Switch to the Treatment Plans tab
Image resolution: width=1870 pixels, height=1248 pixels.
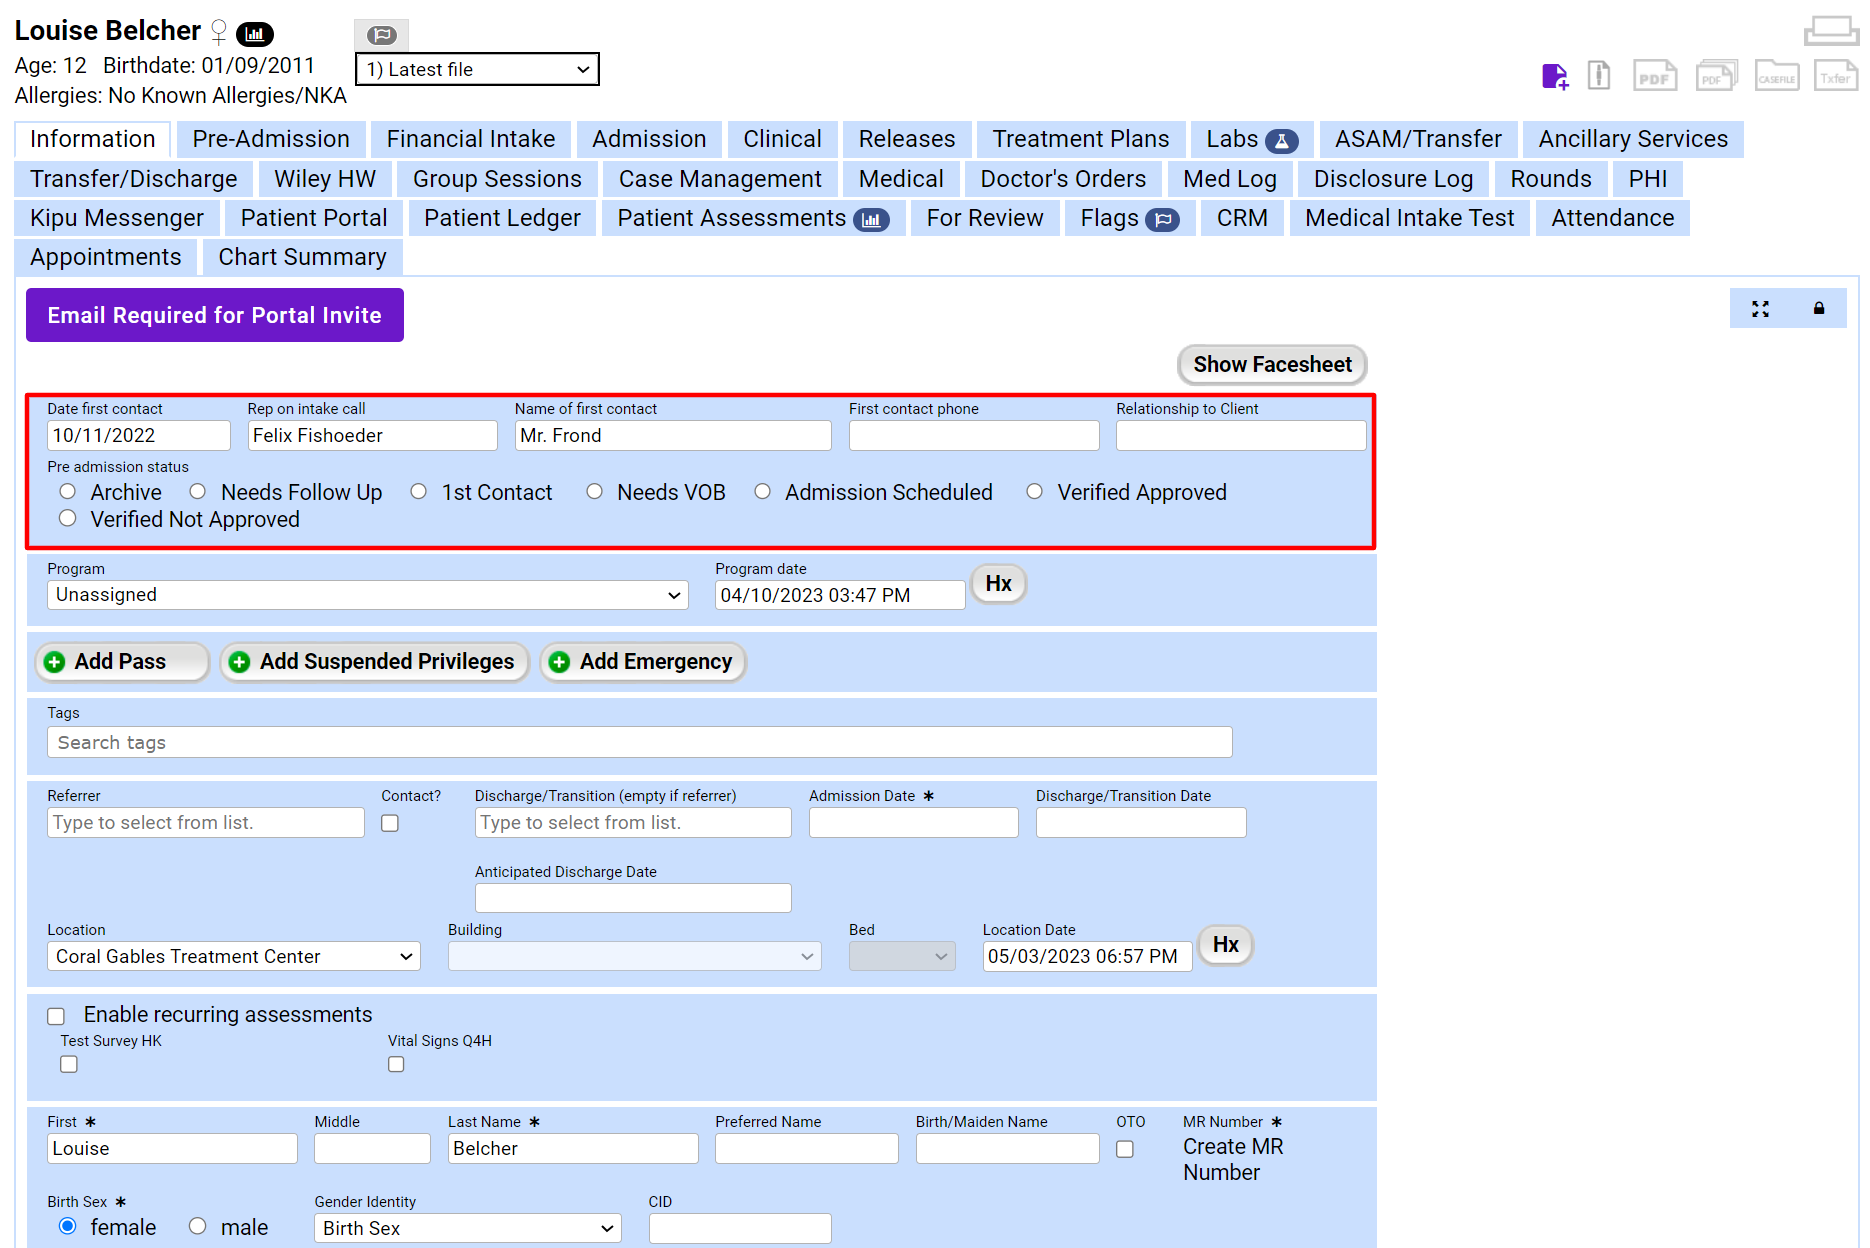[x=1080, y=139]
